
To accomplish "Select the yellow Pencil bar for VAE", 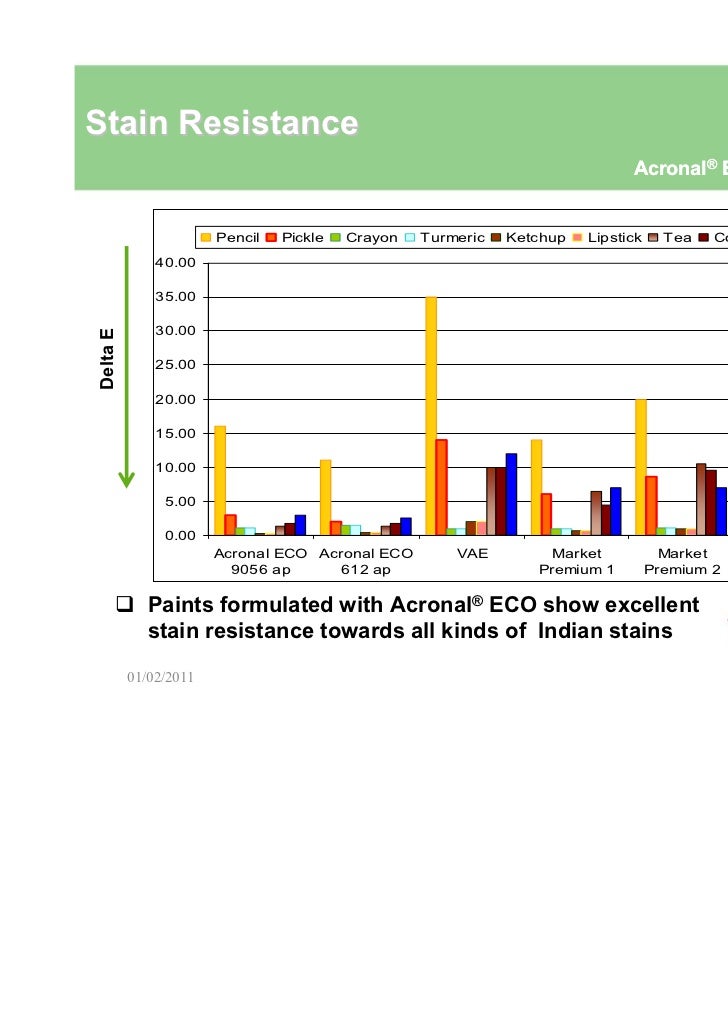I will [x=431, y=416].
